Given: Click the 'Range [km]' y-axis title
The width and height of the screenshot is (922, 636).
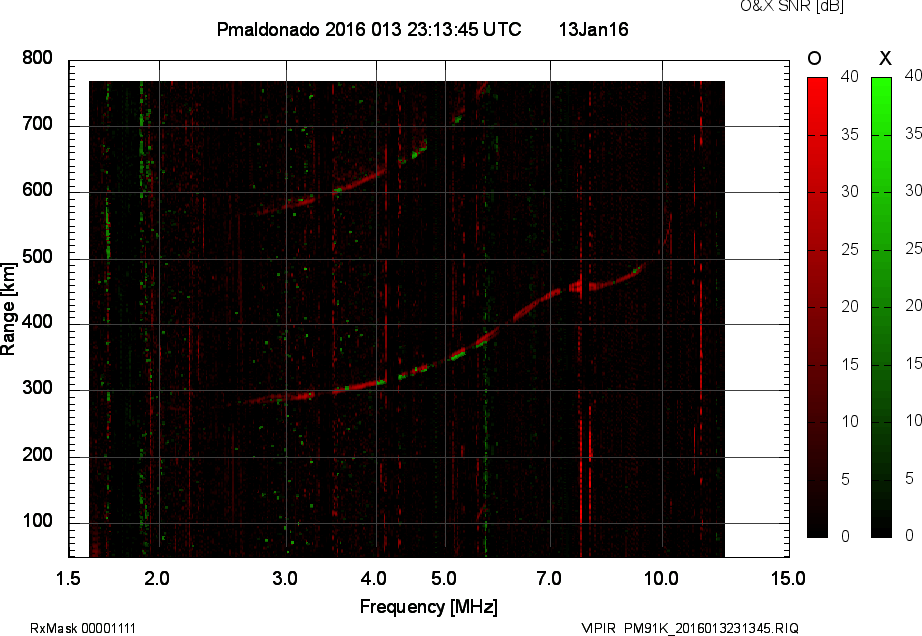Looking at the screenshot, I should [x=8, y=309].
